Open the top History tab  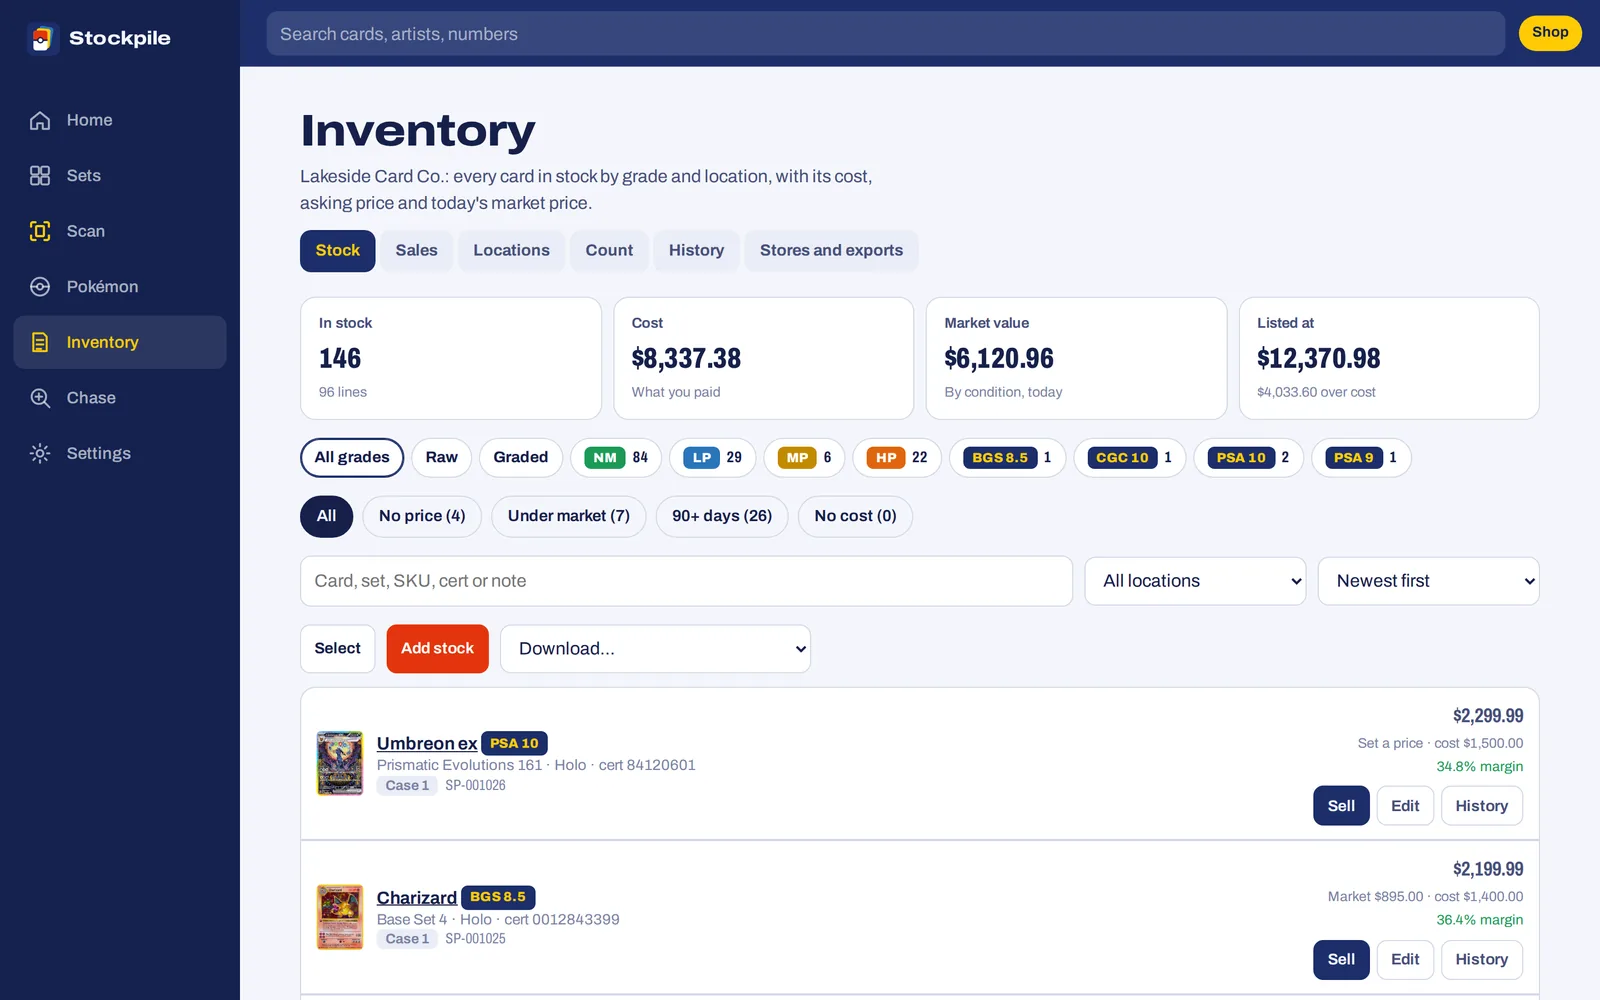pos(696,251)
